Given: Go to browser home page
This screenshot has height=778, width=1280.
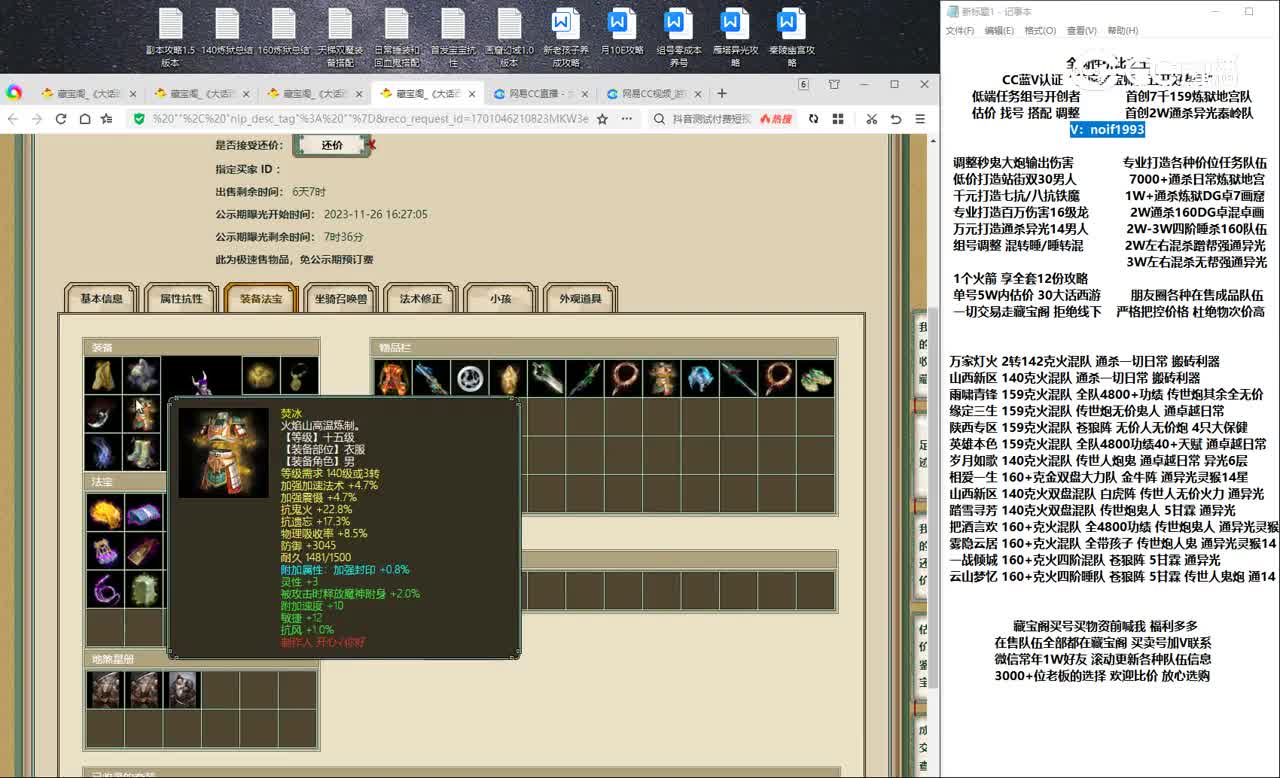Looking at the screenshot, I should coord(83,119).
